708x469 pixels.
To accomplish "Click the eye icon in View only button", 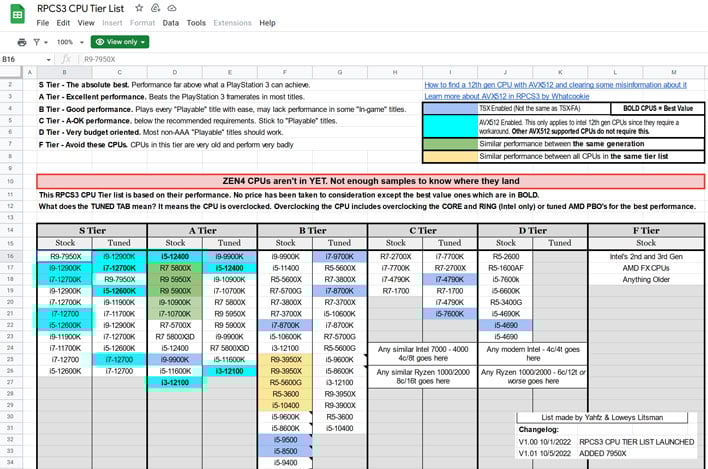I will [100, 42].
